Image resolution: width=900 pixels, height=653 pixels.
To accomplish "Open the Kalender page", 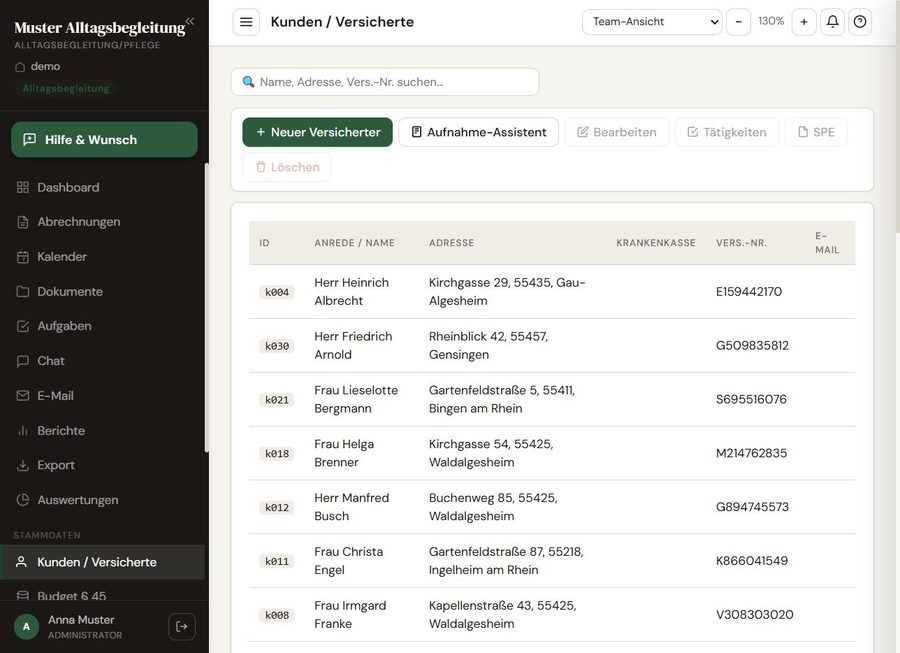I will 102,257.
